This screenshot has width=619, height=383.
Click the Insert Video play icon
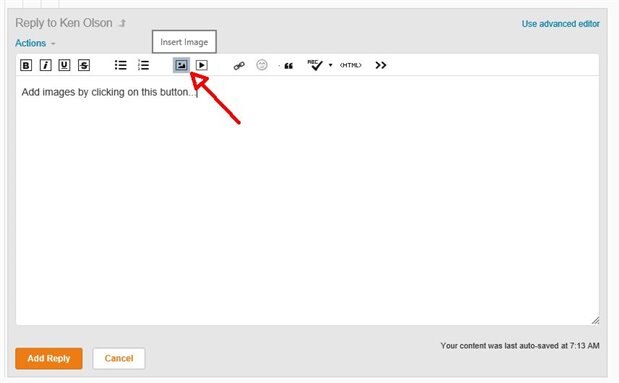[202, 65]
